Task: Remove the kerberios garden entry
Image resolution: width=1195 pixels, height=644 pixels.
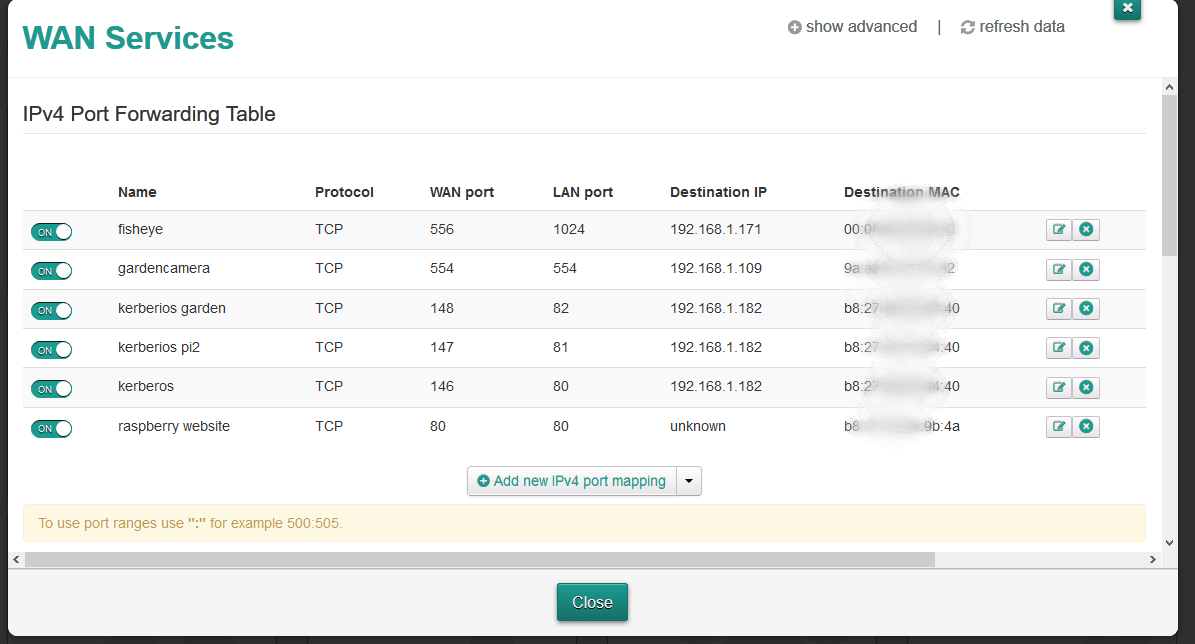Action: pyautogui.click(x=1086, y=308)
